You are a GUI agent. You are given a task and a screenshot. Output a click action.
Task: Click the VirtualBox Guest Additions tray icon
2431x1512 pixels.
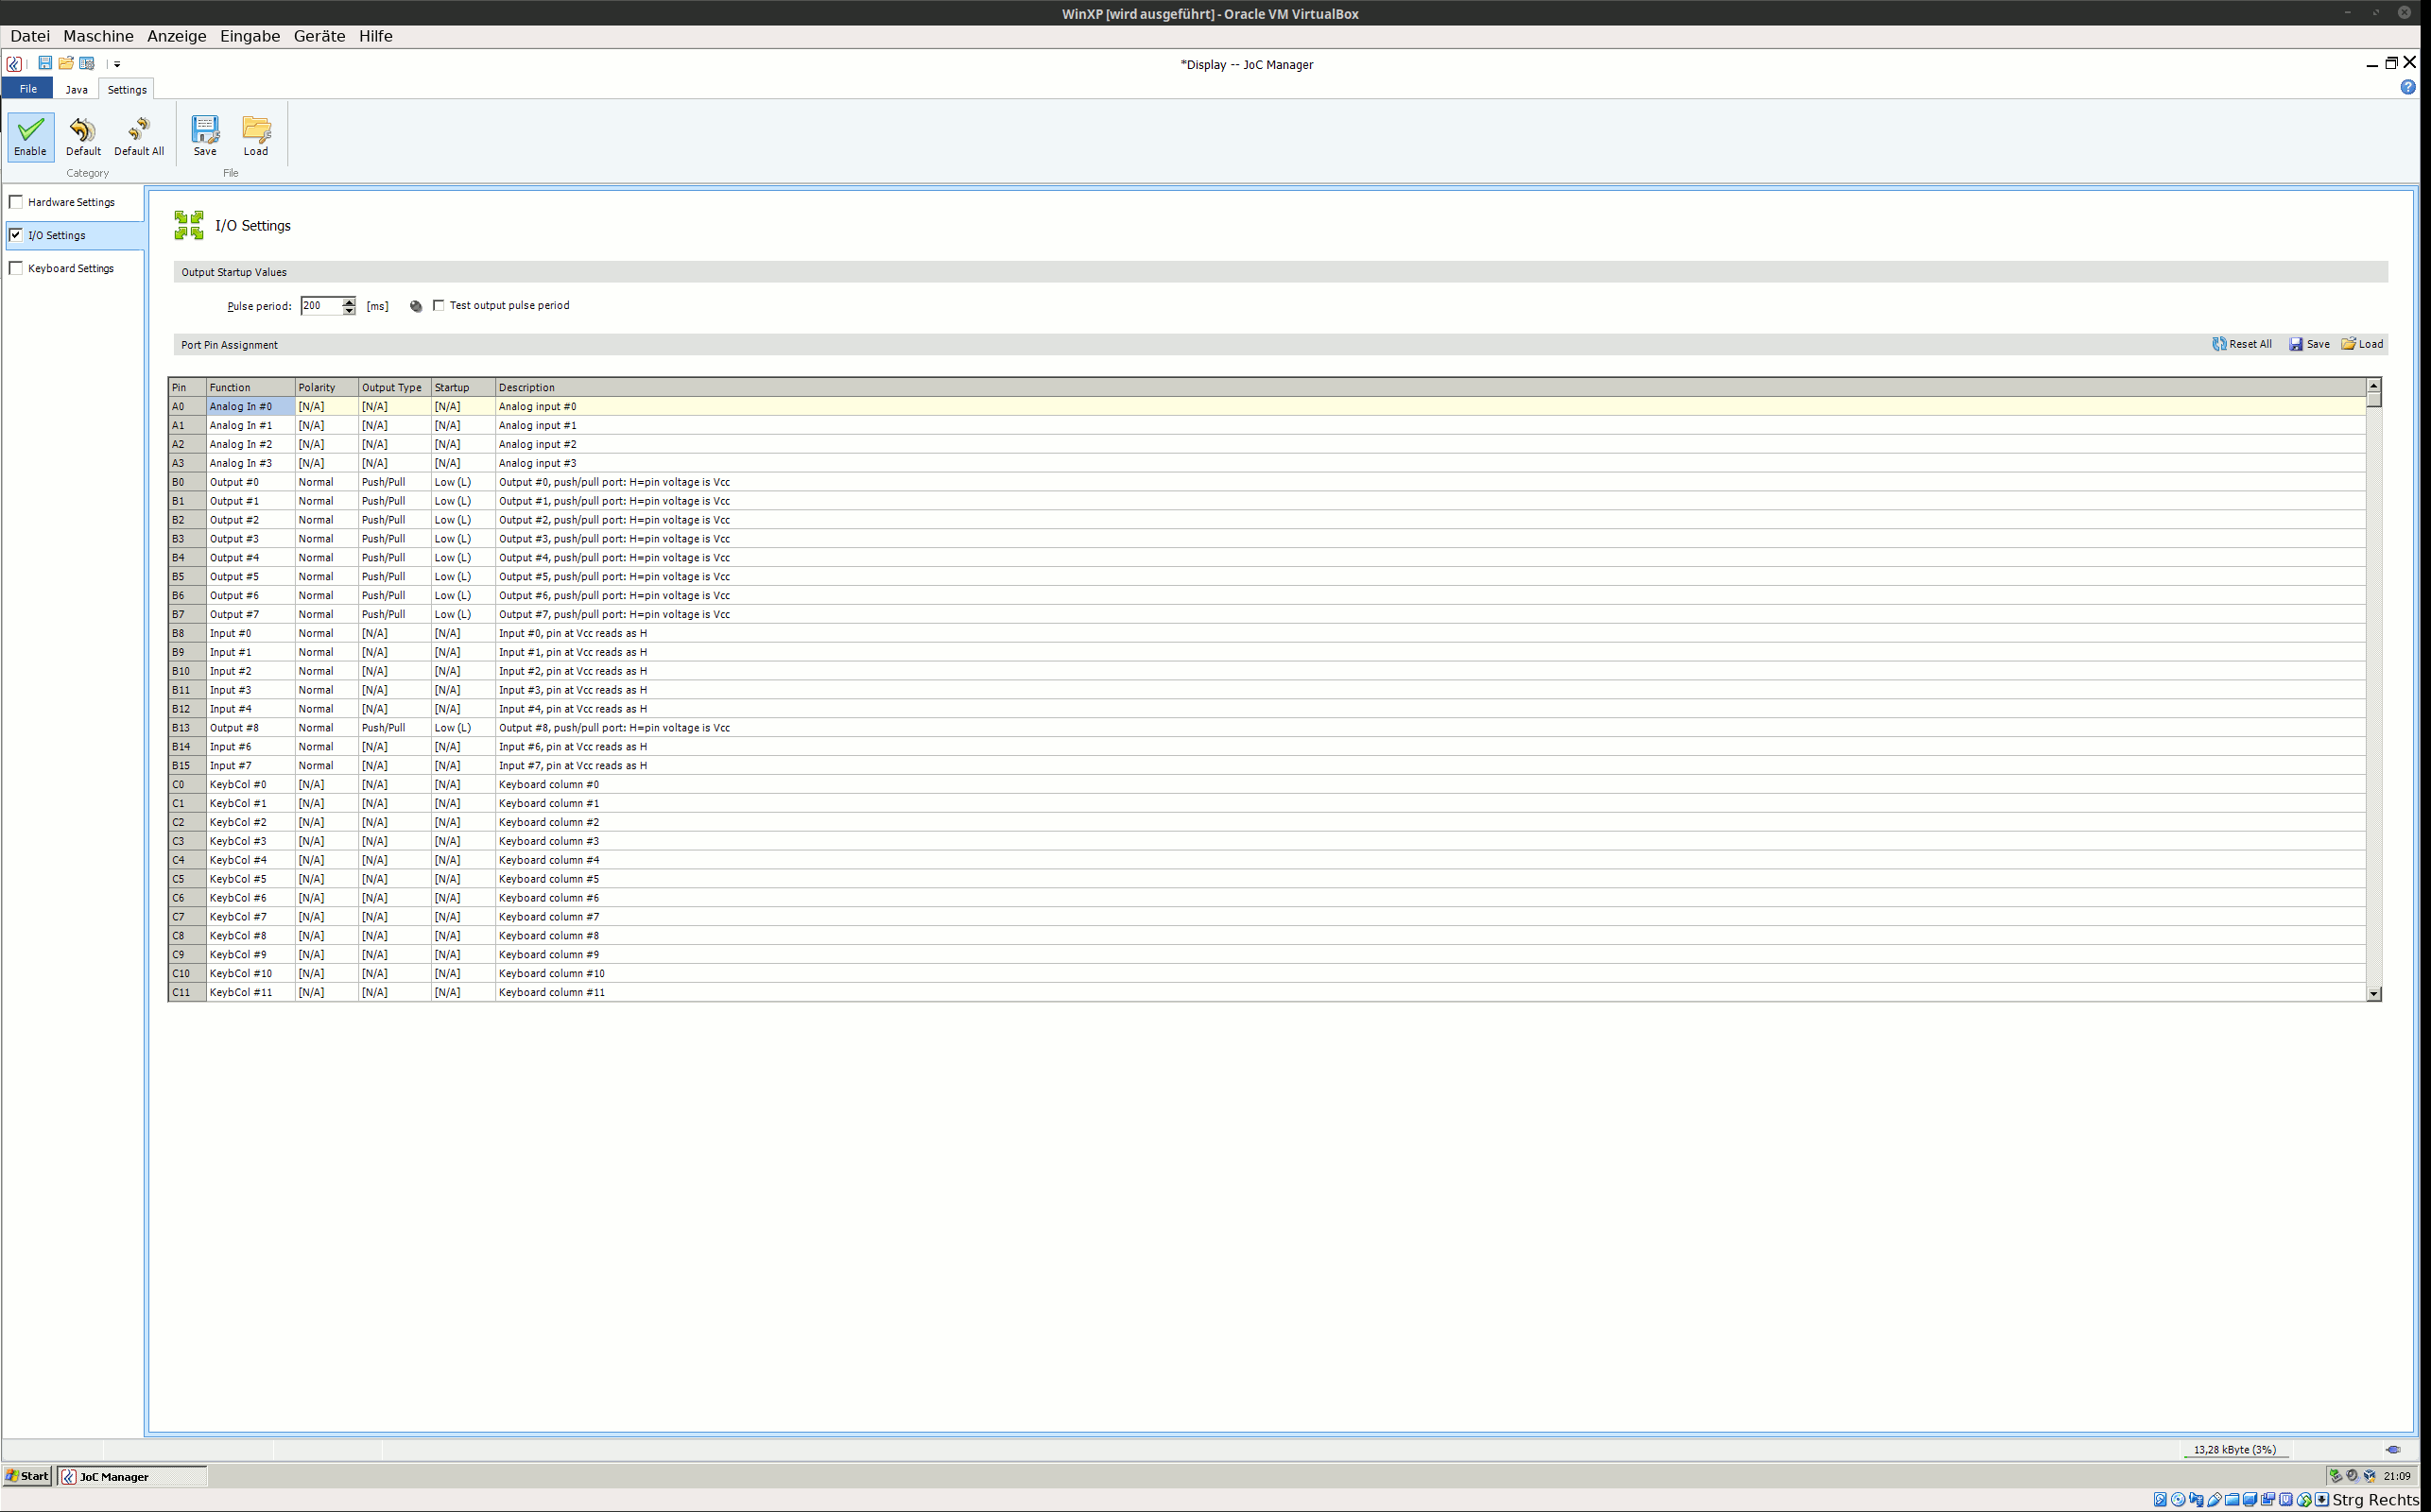2370,1476
